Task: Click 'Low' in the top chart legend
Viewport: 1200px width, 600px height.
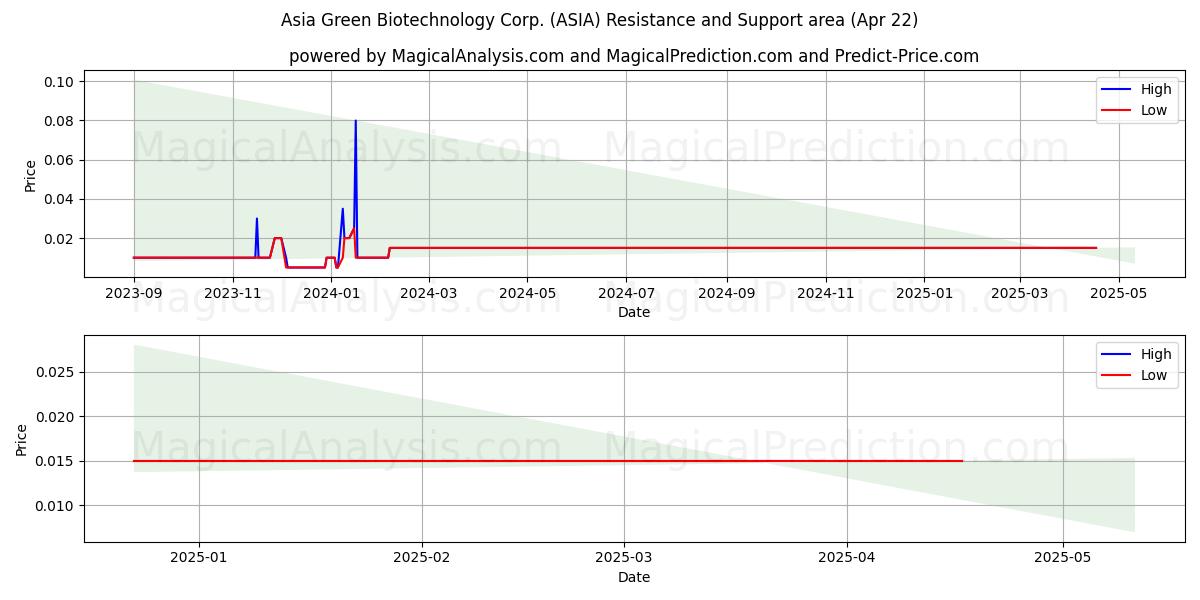Action: coord(1154,110)
